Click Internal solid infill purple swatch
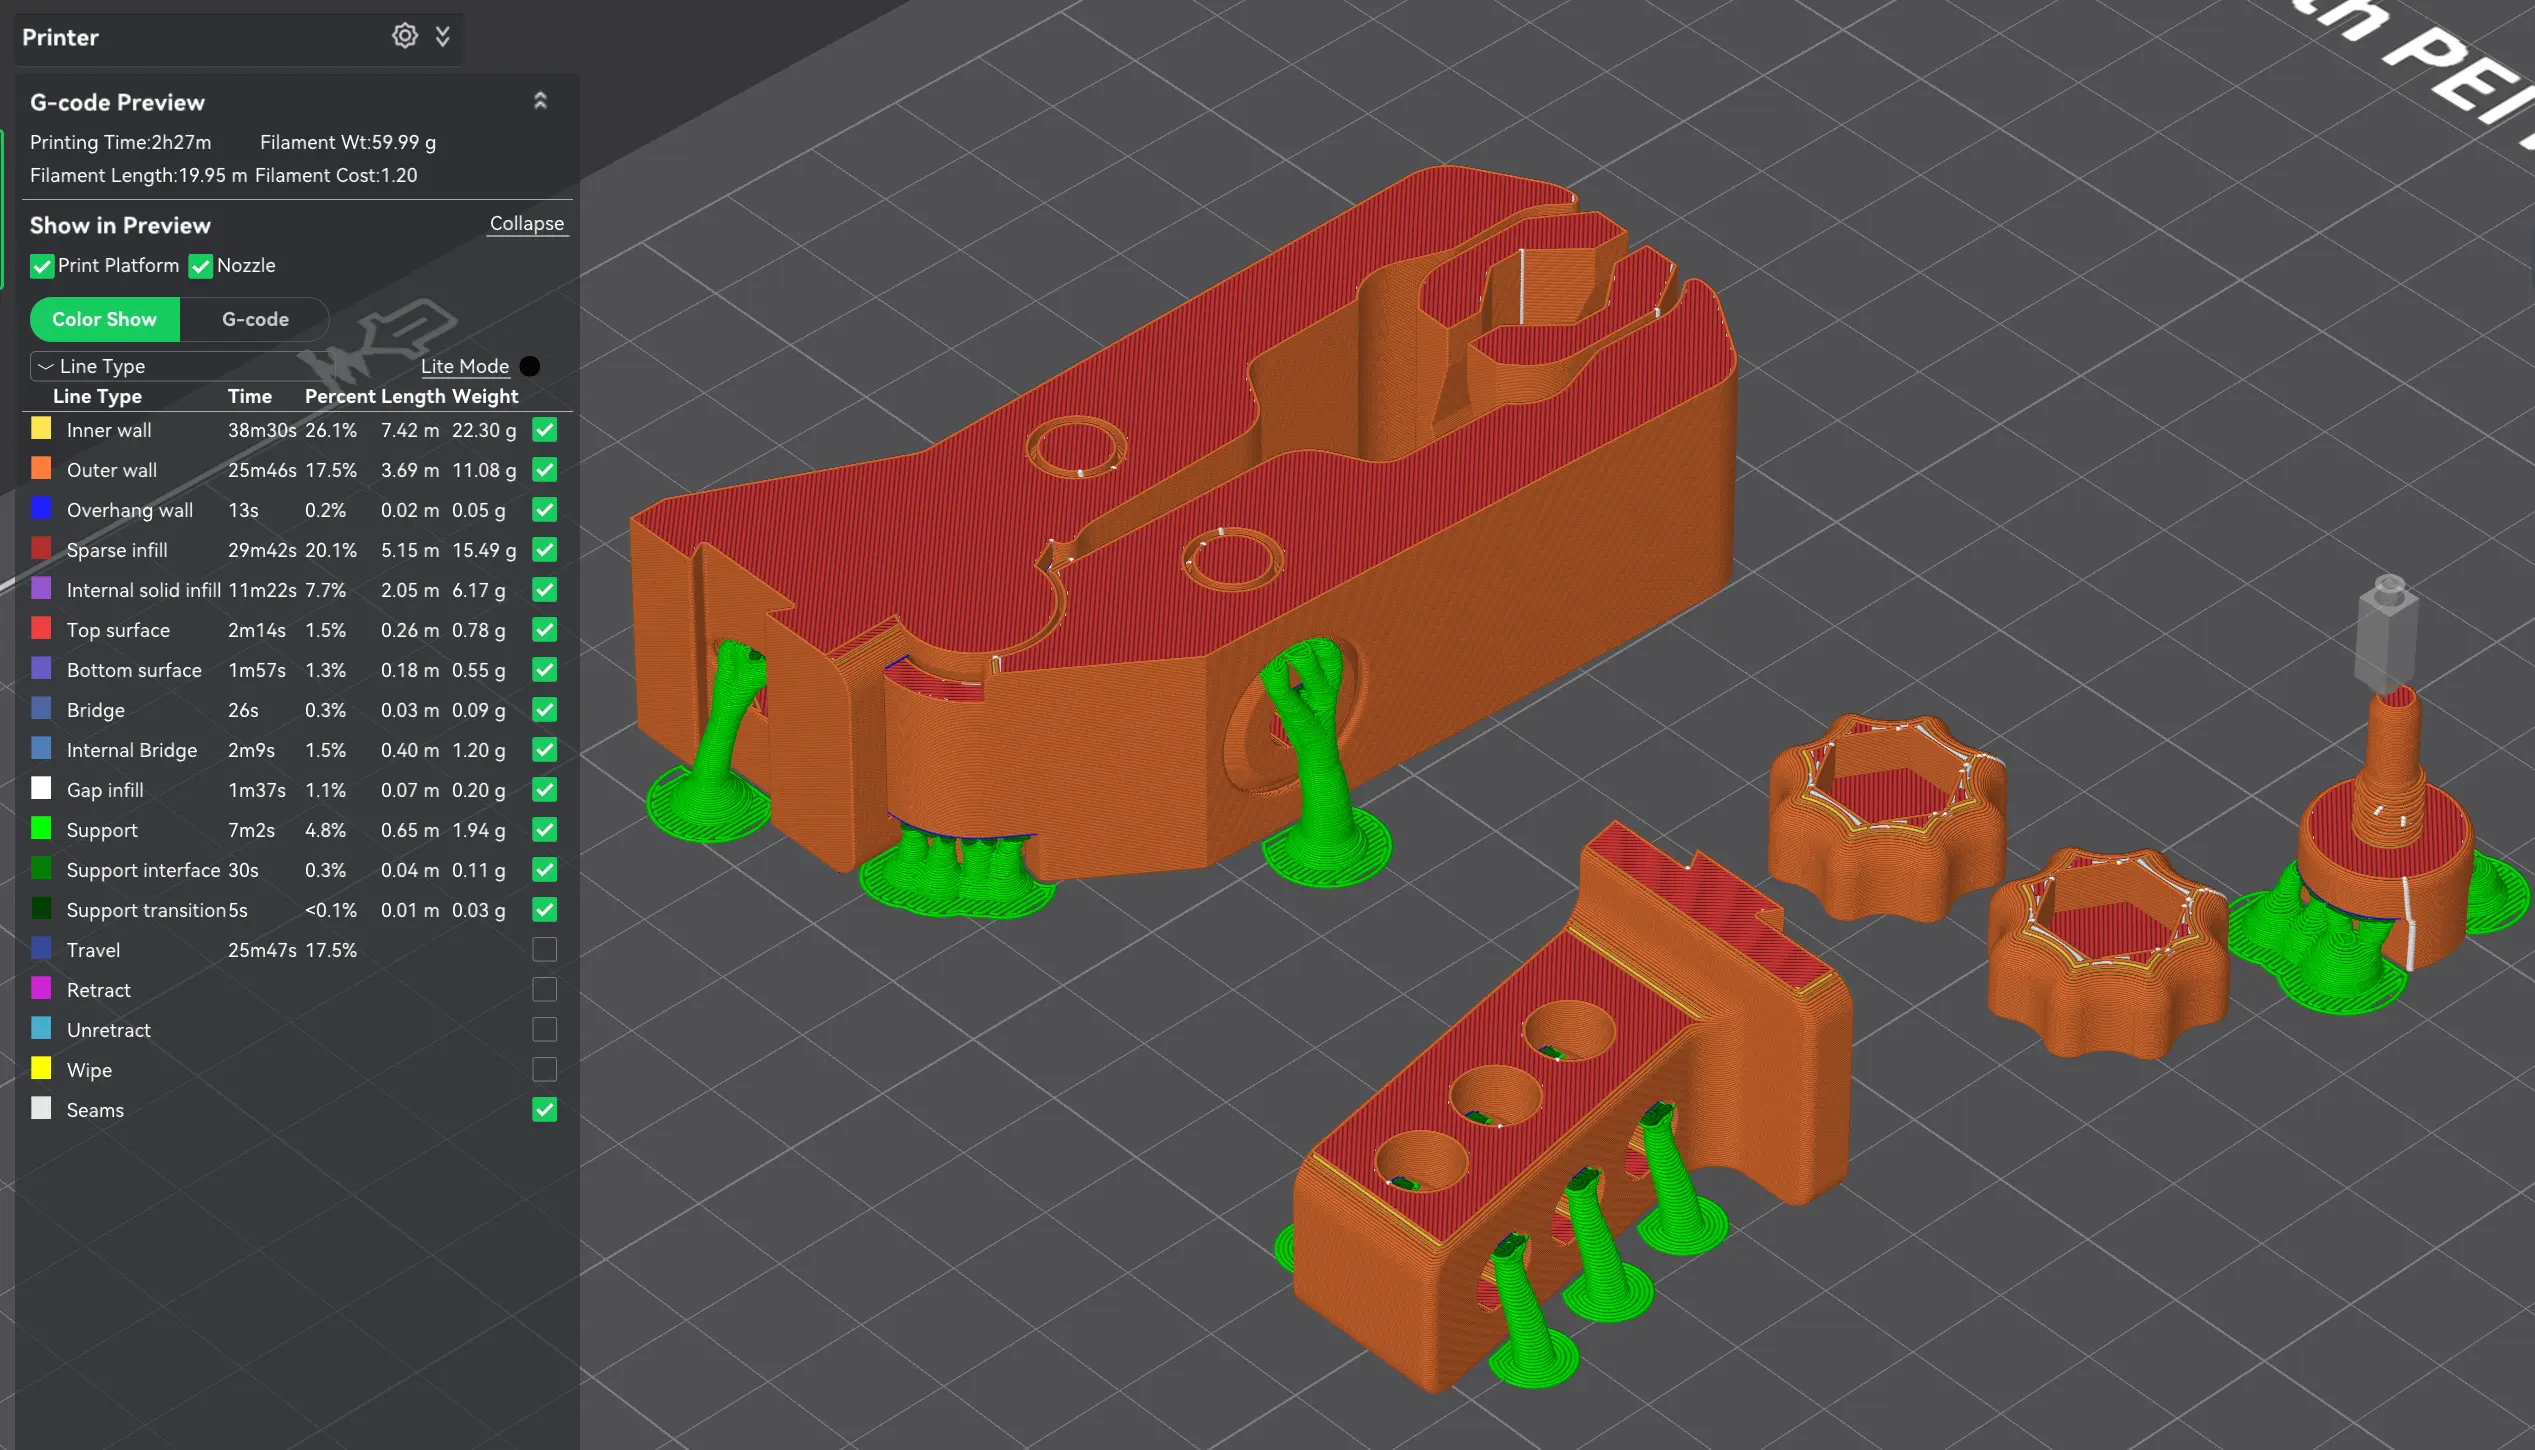 [41, 588]
